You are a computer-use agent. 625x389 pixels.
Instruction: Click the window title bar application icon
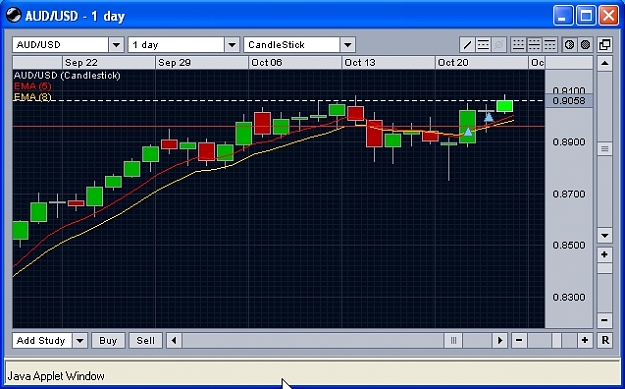14,16
